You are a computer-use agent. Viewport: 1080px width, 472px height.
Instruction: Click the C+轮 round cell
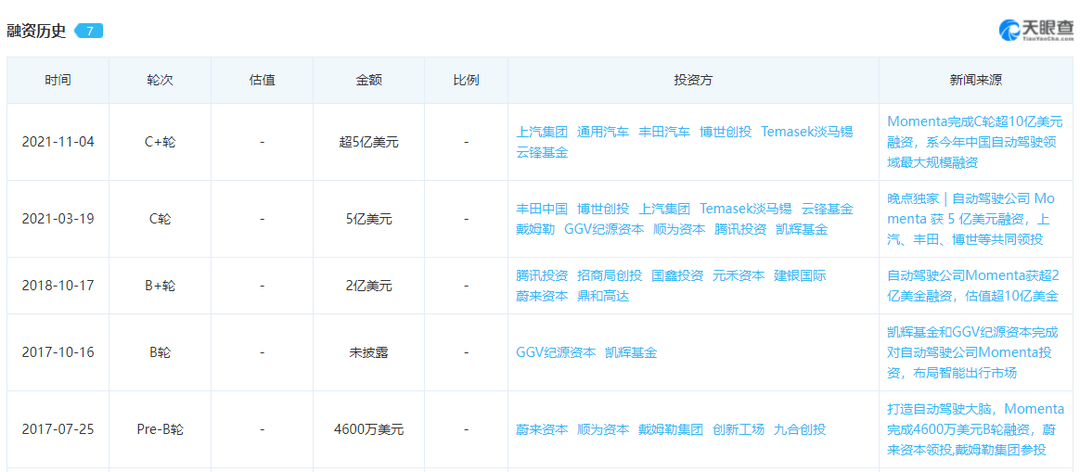[160, 142]
